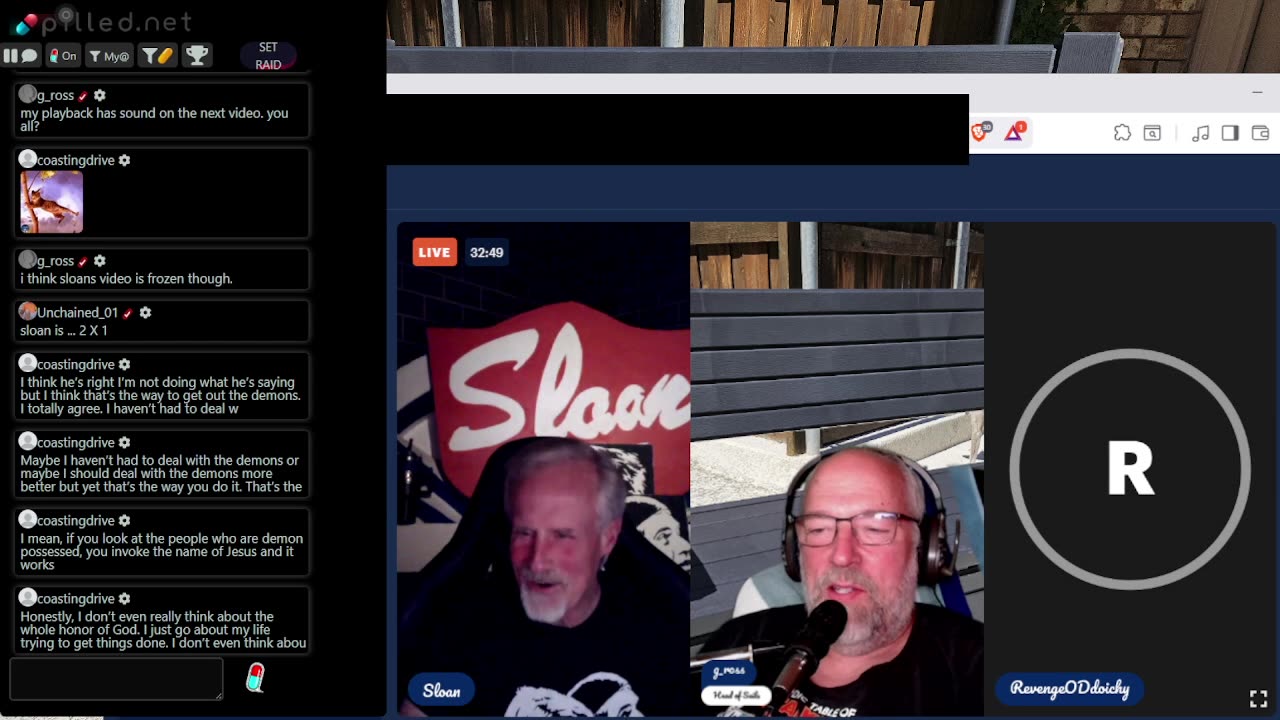Open the tab search icon in browser toolbar
This screenshot has height=720, width=1280.
pyautogui.click(x=1152, y=133)
